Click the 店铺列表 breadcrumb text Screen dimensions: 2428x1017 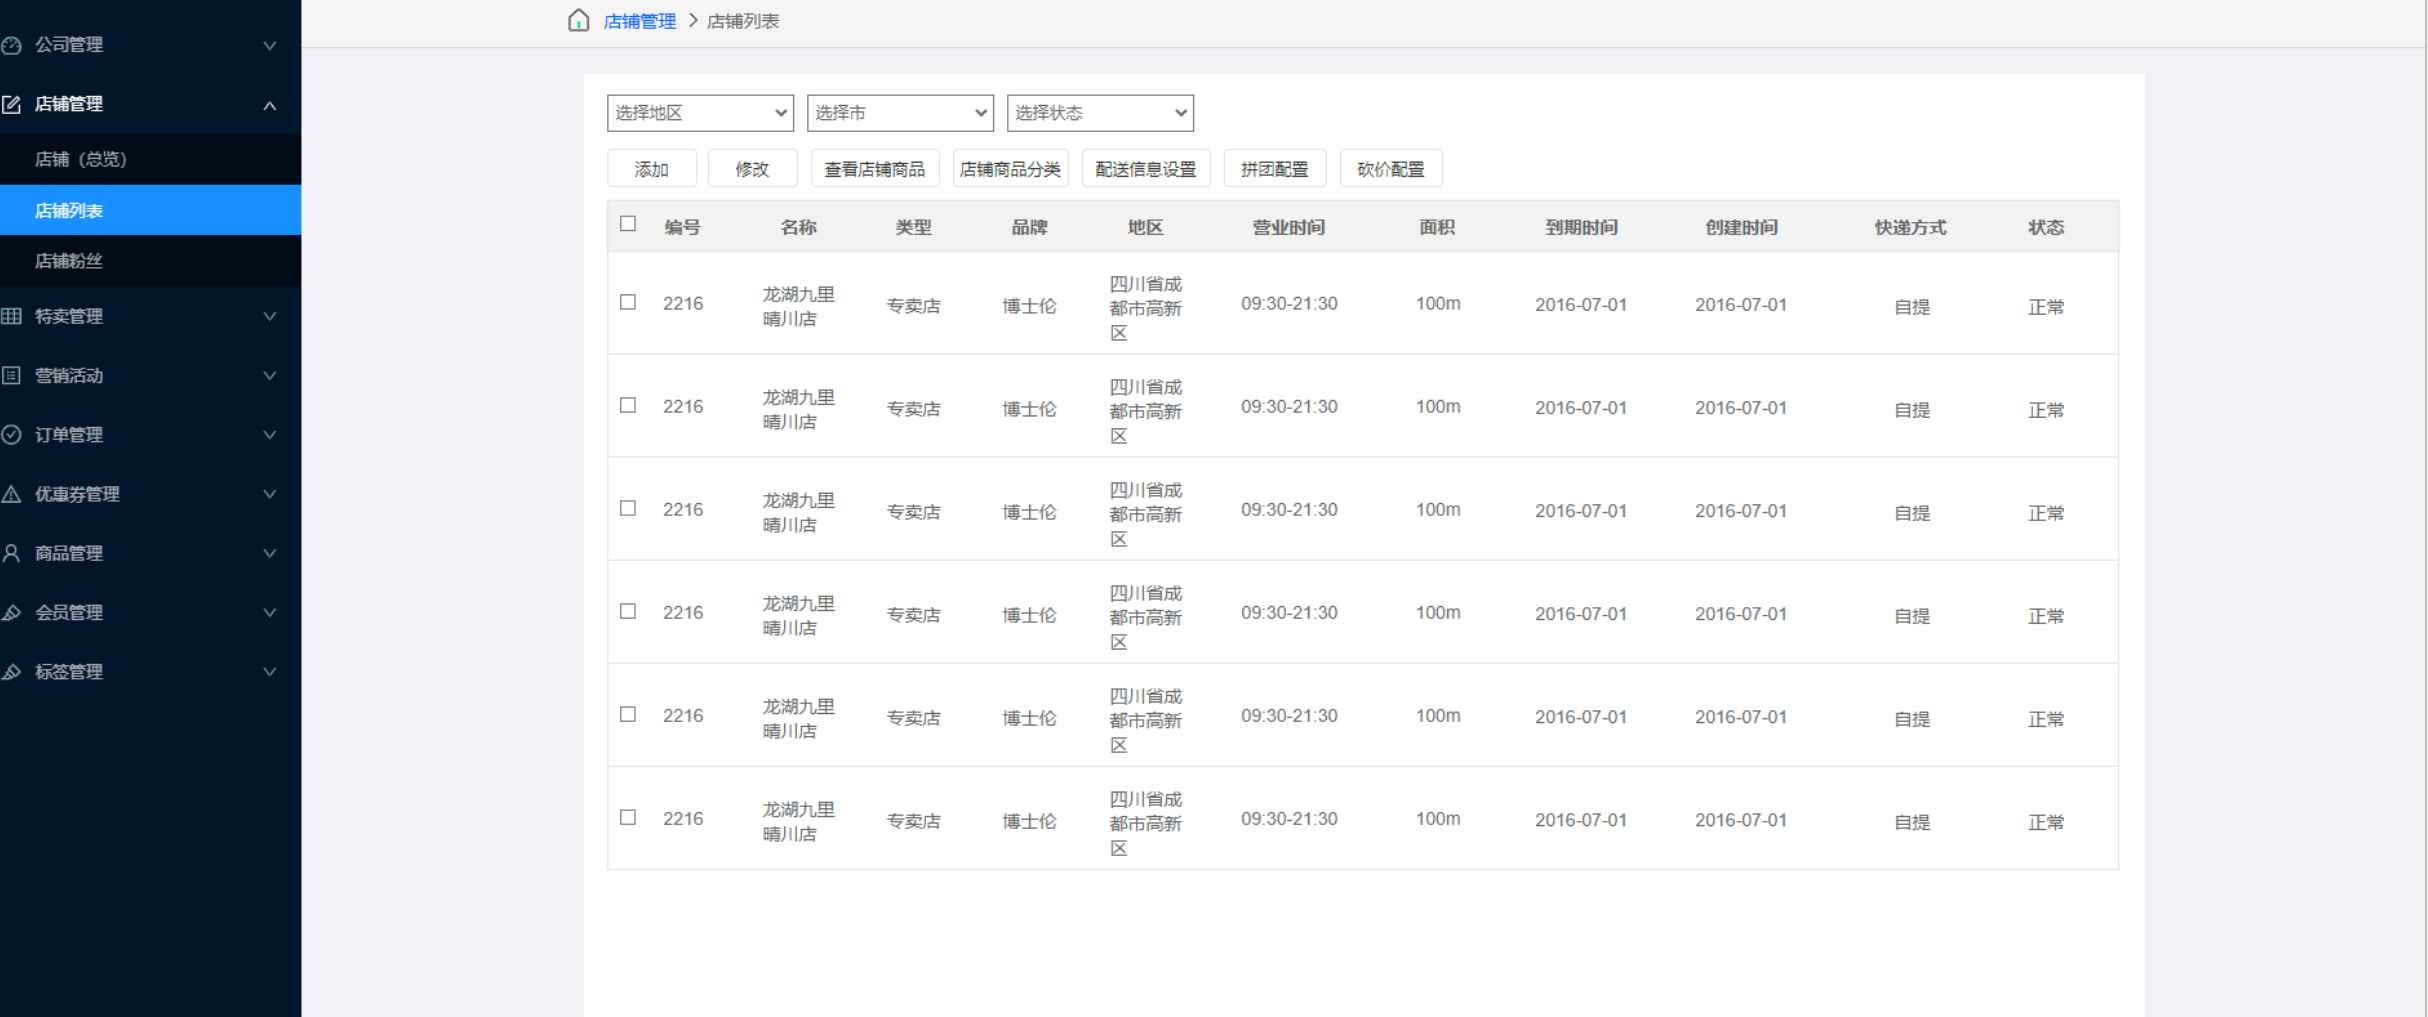[743, 21]
